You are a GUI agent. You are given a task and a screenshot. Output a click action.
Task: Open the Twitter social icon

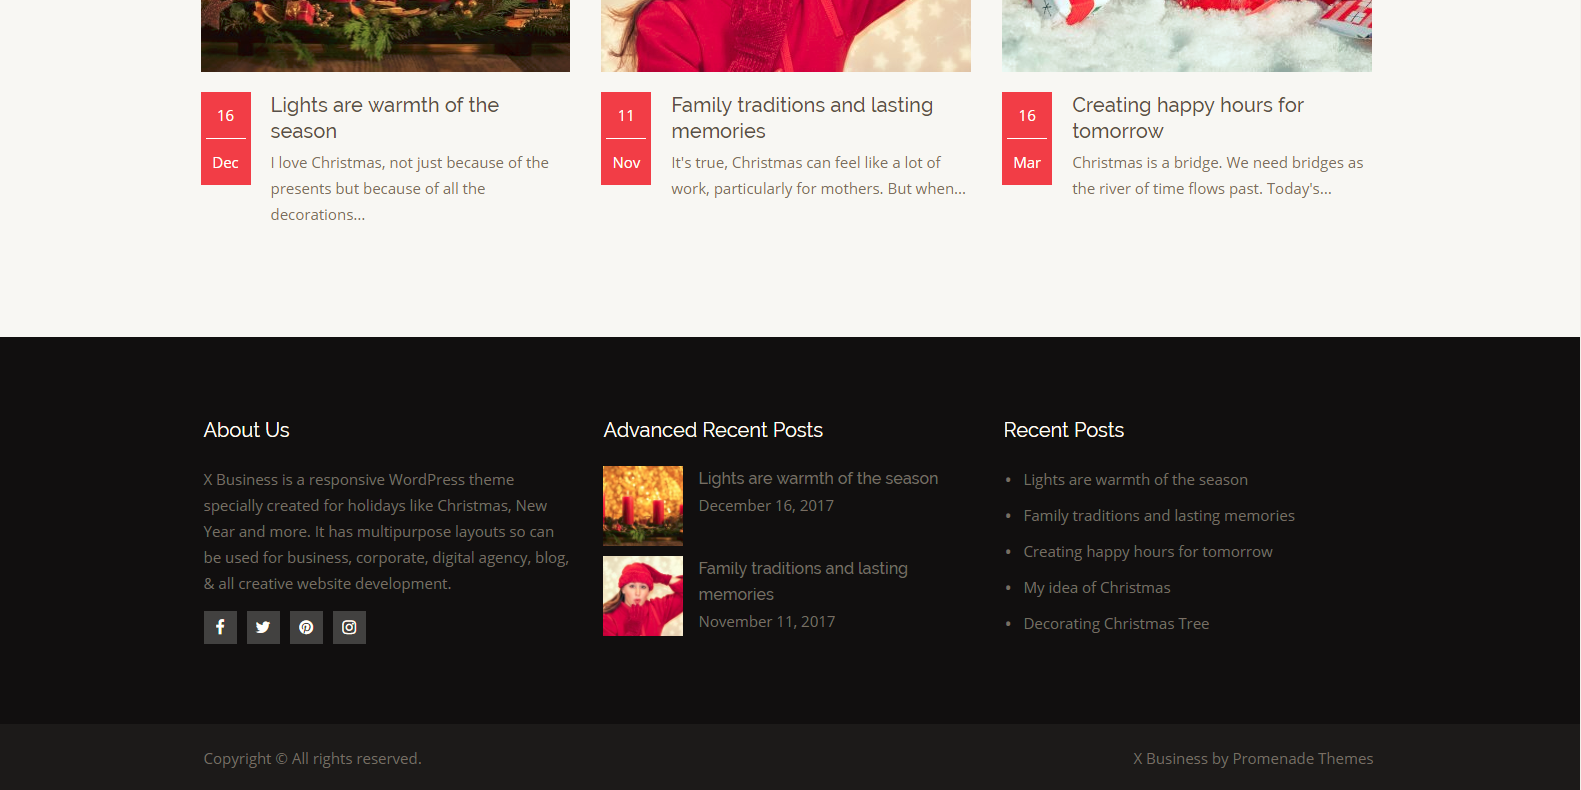pos(263,627)
